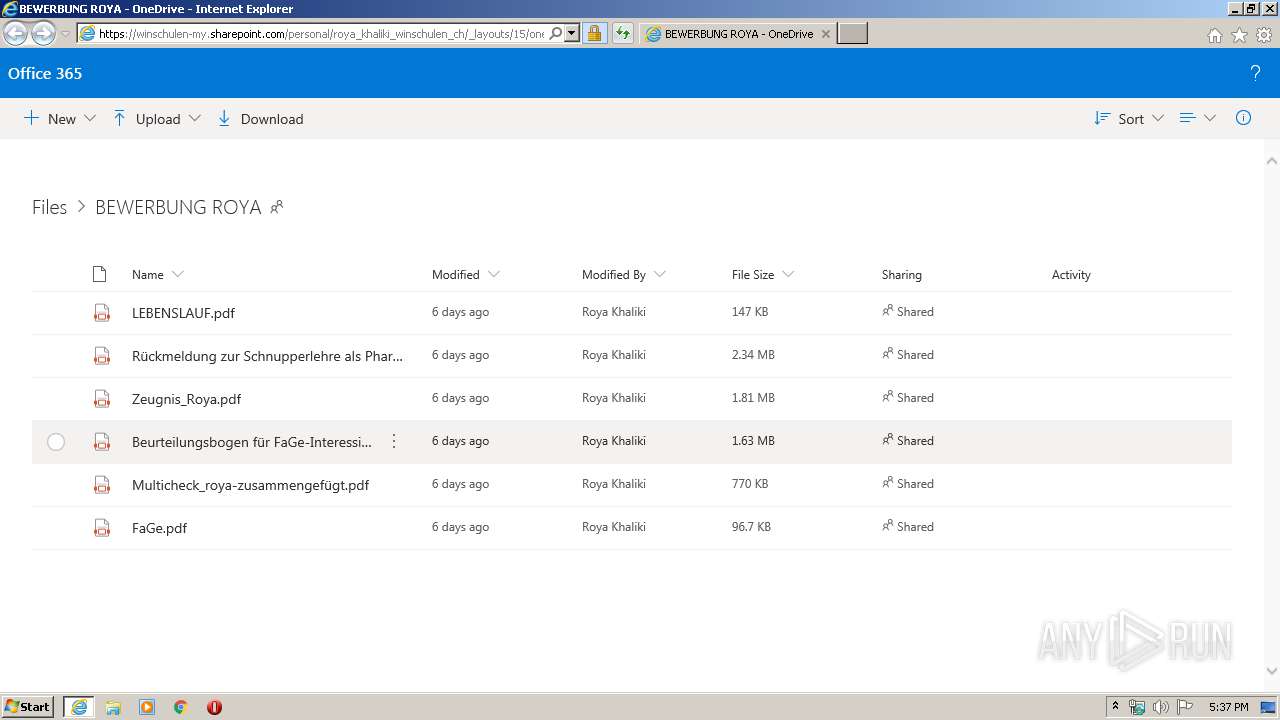Click the Office 365 help question mark
Screen dimensions: 1280x720
tap(1255, 73)
